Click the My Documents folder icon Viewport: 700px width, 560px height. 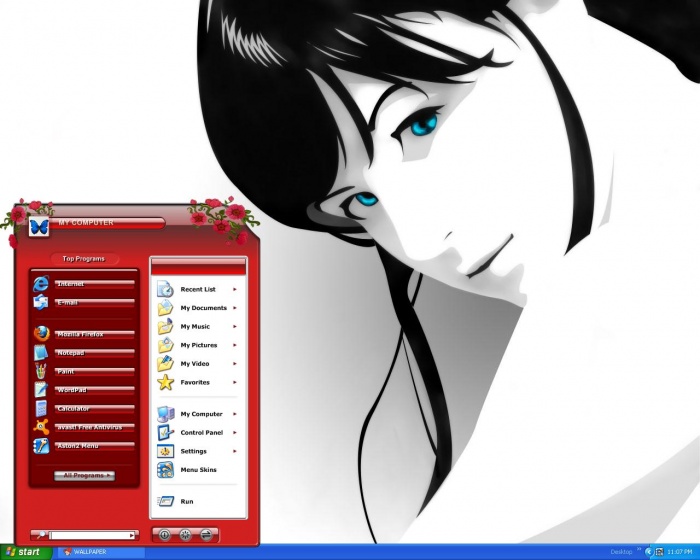point(165,308)
